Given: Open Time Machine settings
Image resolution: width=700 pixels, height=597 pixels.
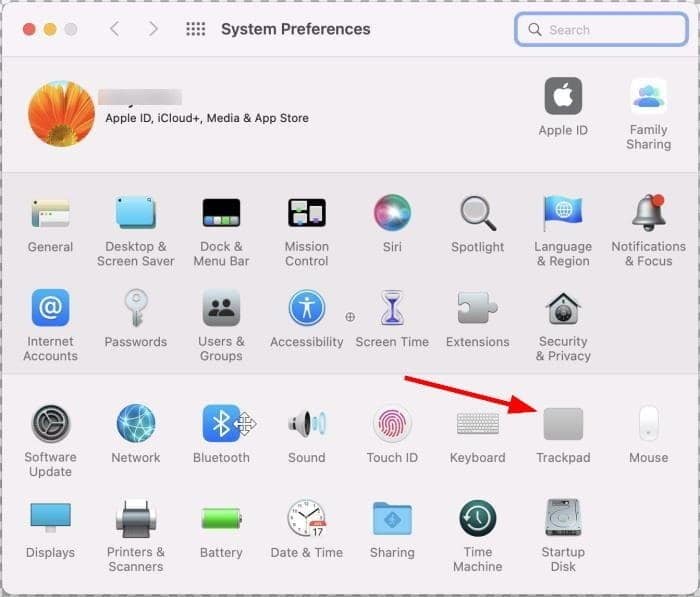Looking at the screenshot, I should [x=477, y=519].
